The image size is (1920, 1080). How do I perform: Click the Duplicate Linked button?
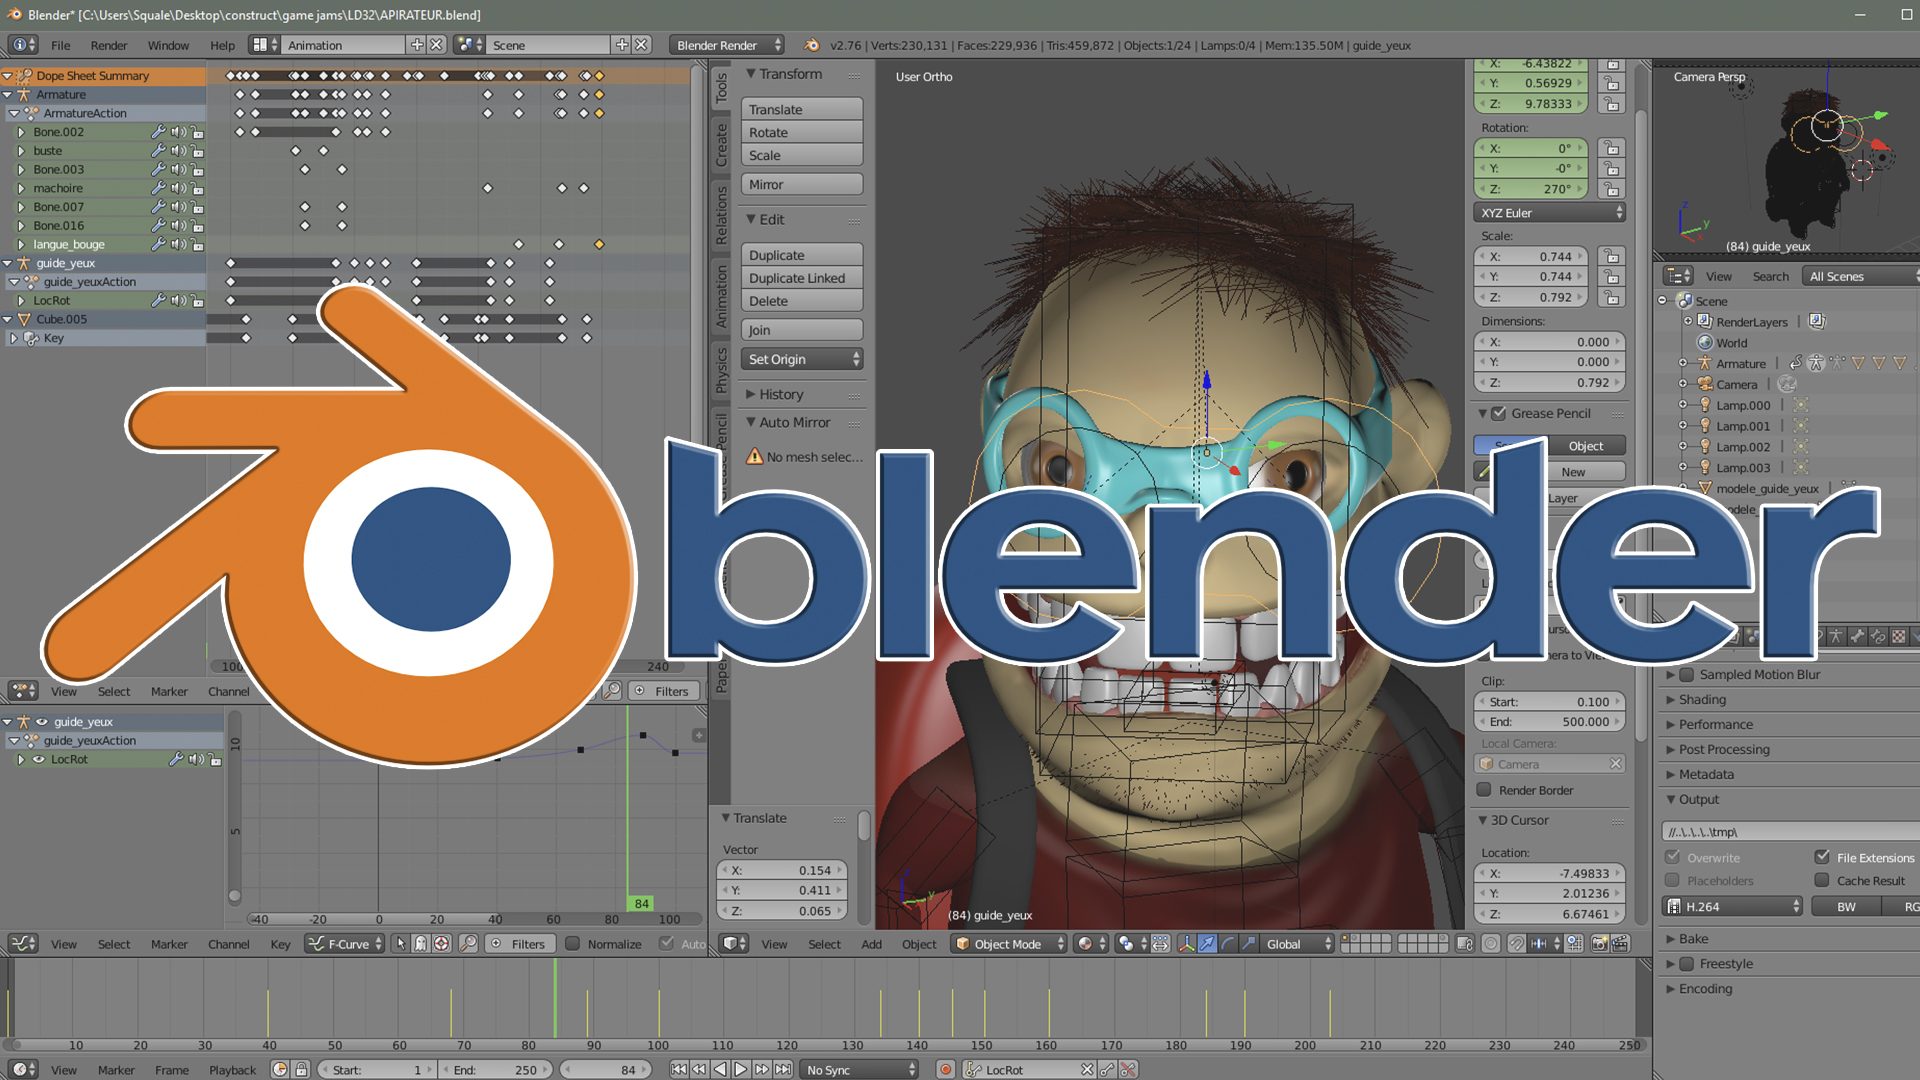coord(802,278)
